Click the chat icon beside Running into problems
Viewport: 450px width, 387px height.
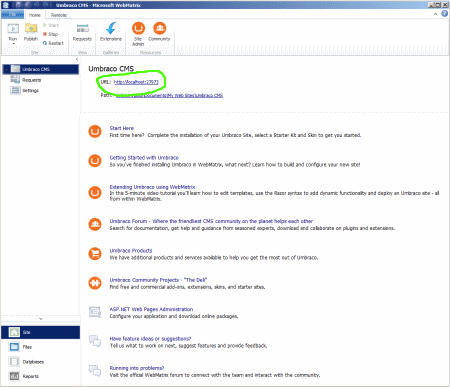(x=95, y=371)
